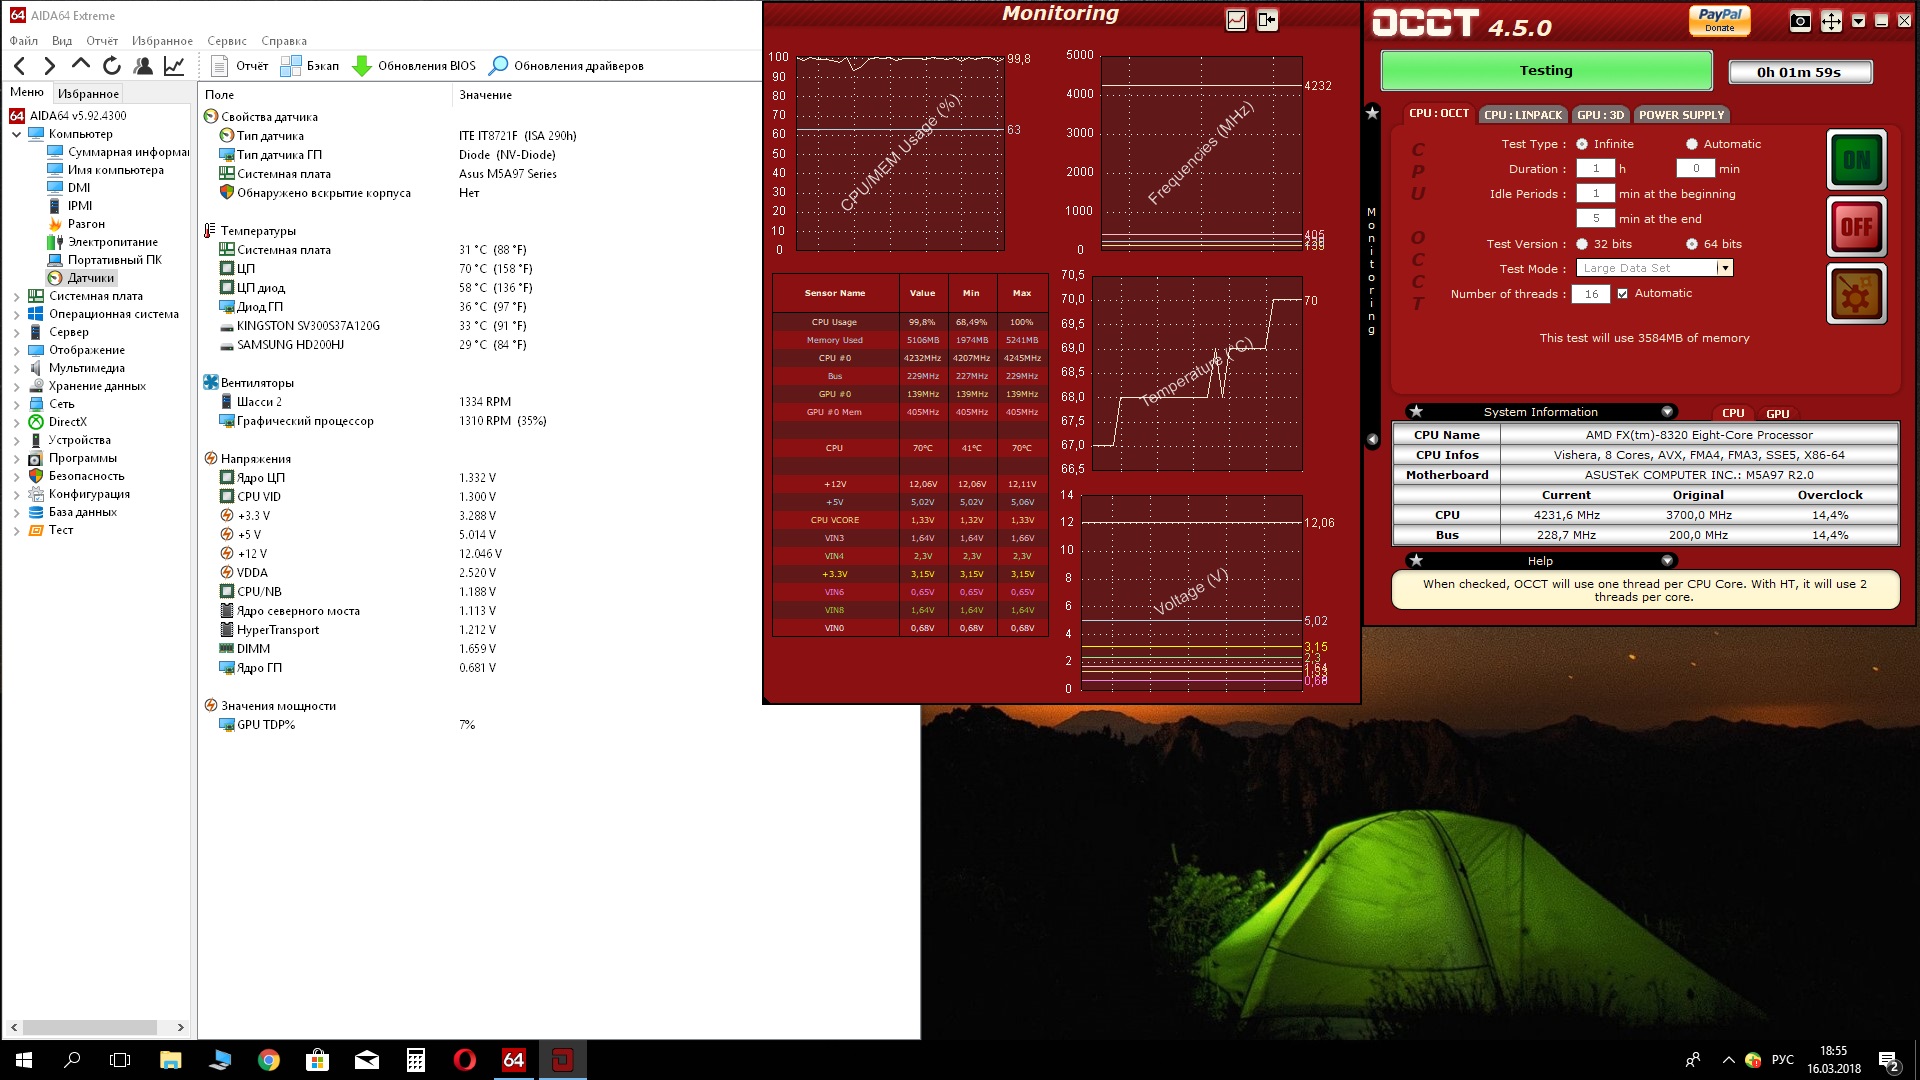Viewport: 1920px width, 1080px height.
Task: Expand the Мультимедиа tree node
Action: click(16, 368)
